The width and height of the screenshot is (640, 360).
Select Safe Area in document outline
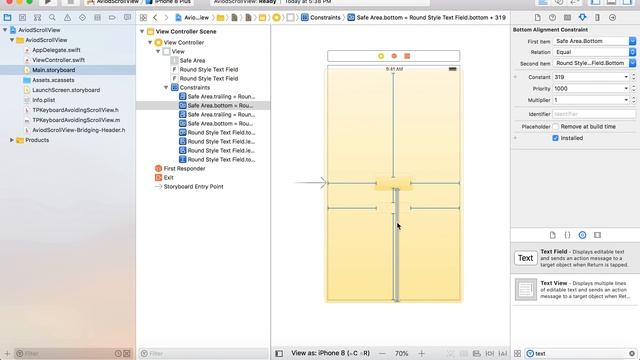[192, 60]
